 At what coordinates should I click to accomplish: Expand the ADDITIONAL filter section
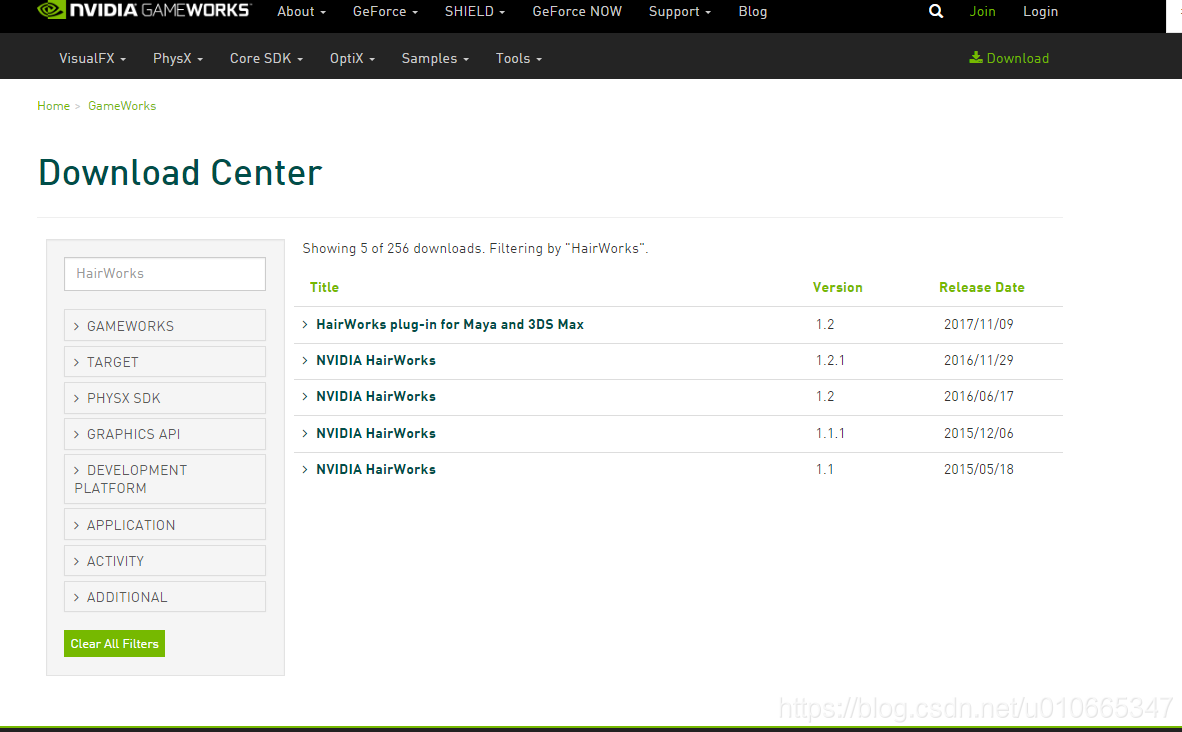click(x=165, y=597)
